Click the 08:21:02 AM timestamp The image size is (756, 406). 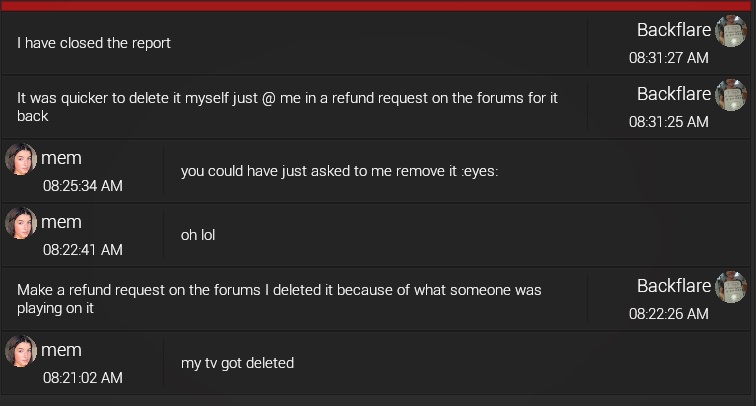82,377
